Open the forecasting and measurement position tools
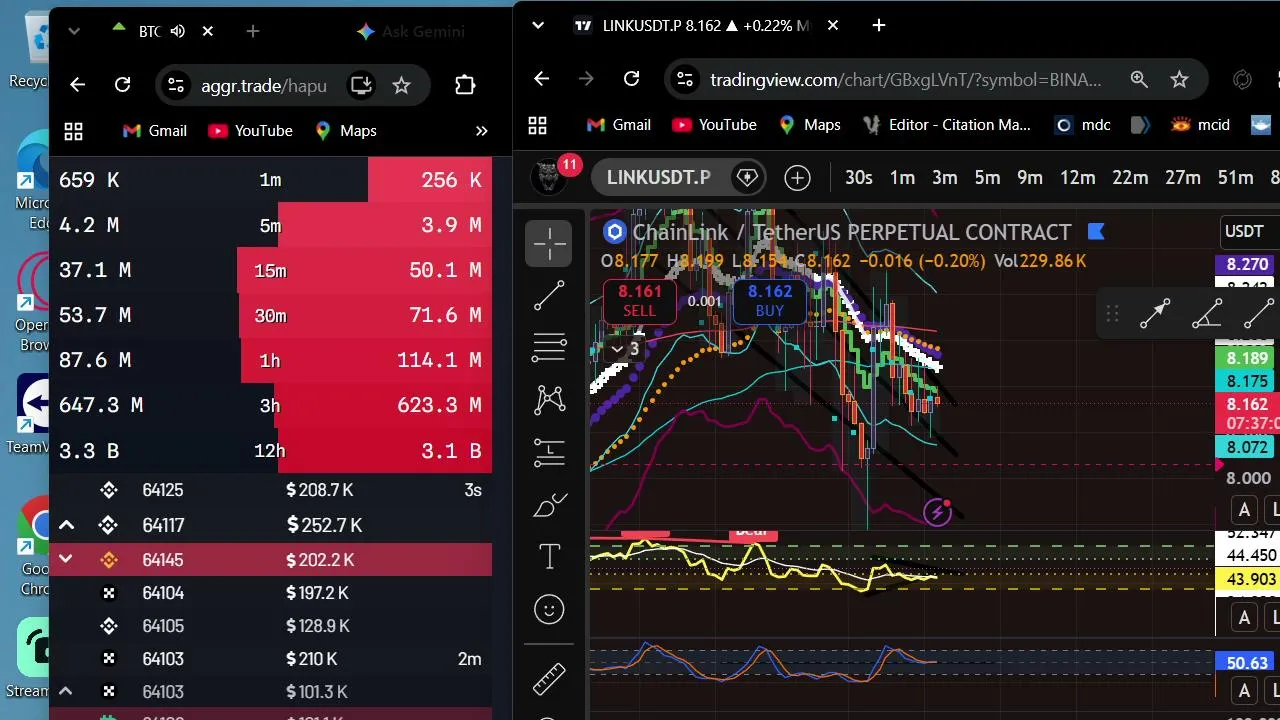Image resolution: width=1280 pixels, height=720 pixels. click(549, 452)
